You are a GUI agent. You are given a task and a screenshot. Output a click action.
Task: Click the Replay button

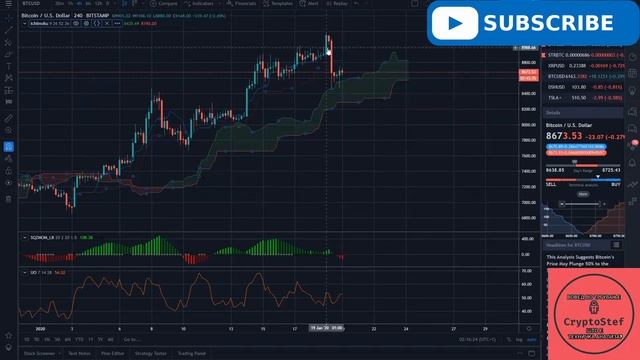pyautogui.click(x=337, y=3)
